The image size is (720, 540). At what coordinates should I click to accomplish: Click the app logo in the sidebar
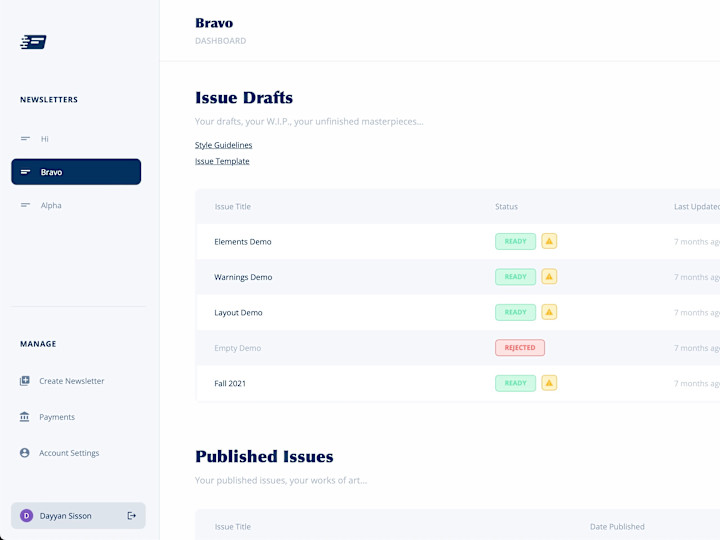pyautogui.click(x=33, y=42)
